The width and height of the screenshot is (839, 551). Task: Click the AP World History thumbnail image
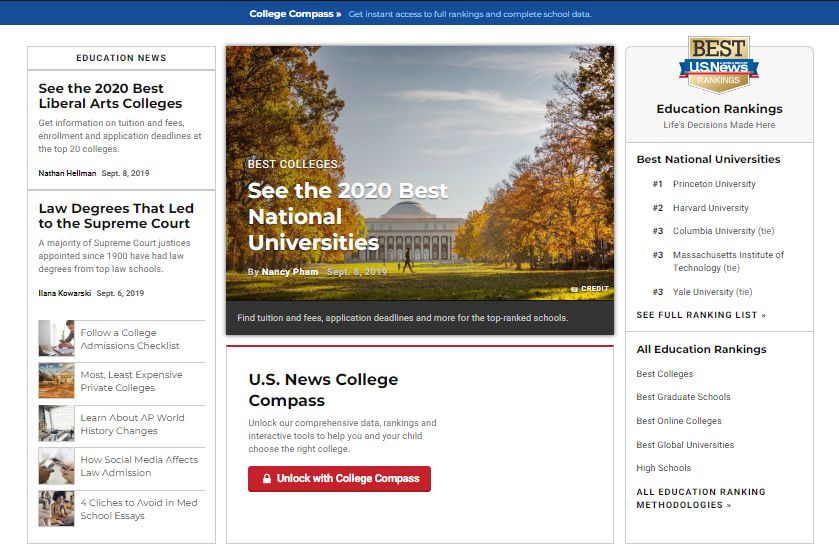[56, 423]
